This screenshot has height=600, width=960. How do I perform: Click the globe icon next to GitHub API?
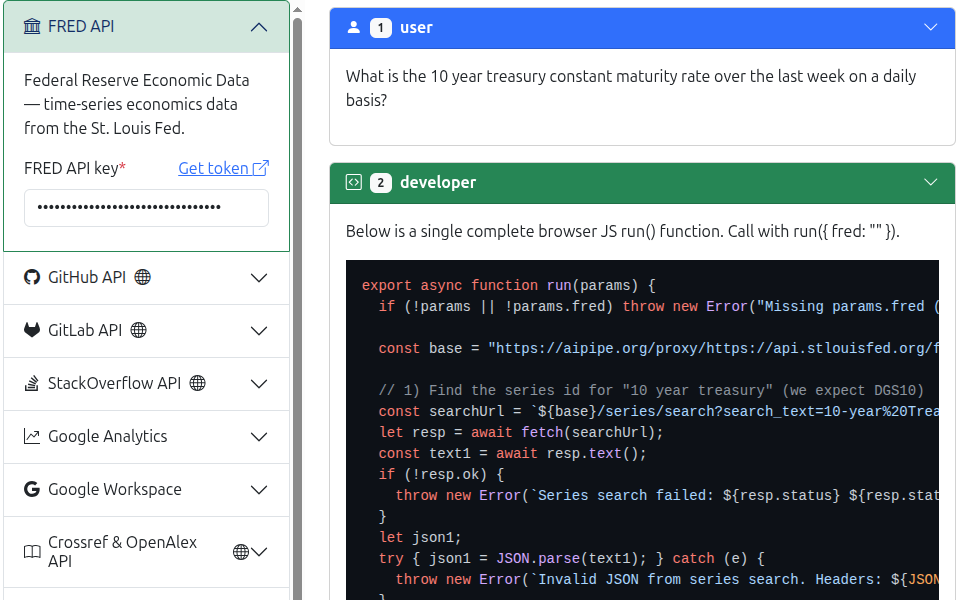(x=141, y=278)
